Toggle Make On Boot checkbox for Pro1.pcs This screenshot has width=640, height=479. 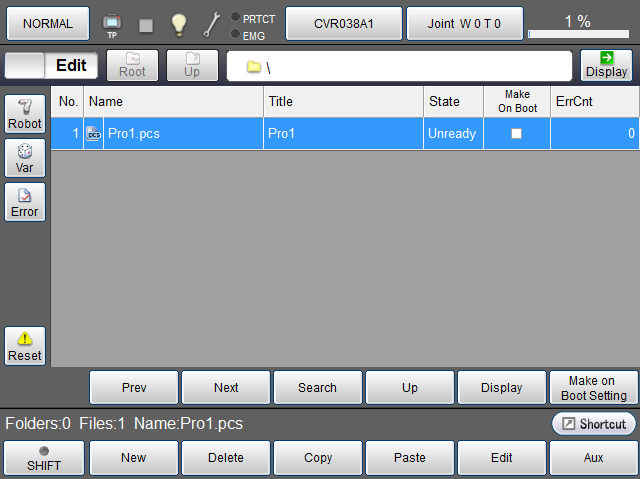(516, 134)
